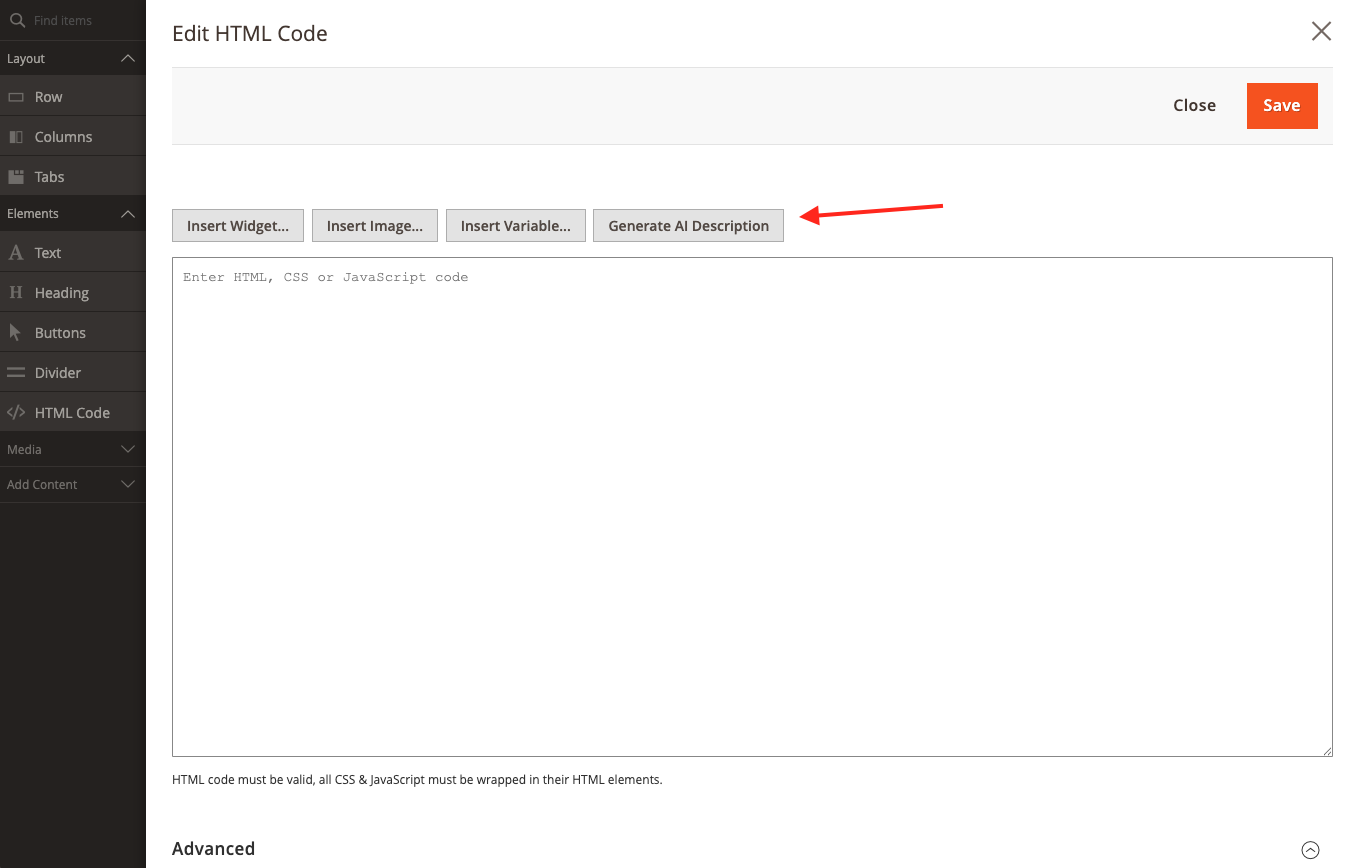Select the Divider element icon
This screenshot has width=1359, height=868.
point(16,373)
